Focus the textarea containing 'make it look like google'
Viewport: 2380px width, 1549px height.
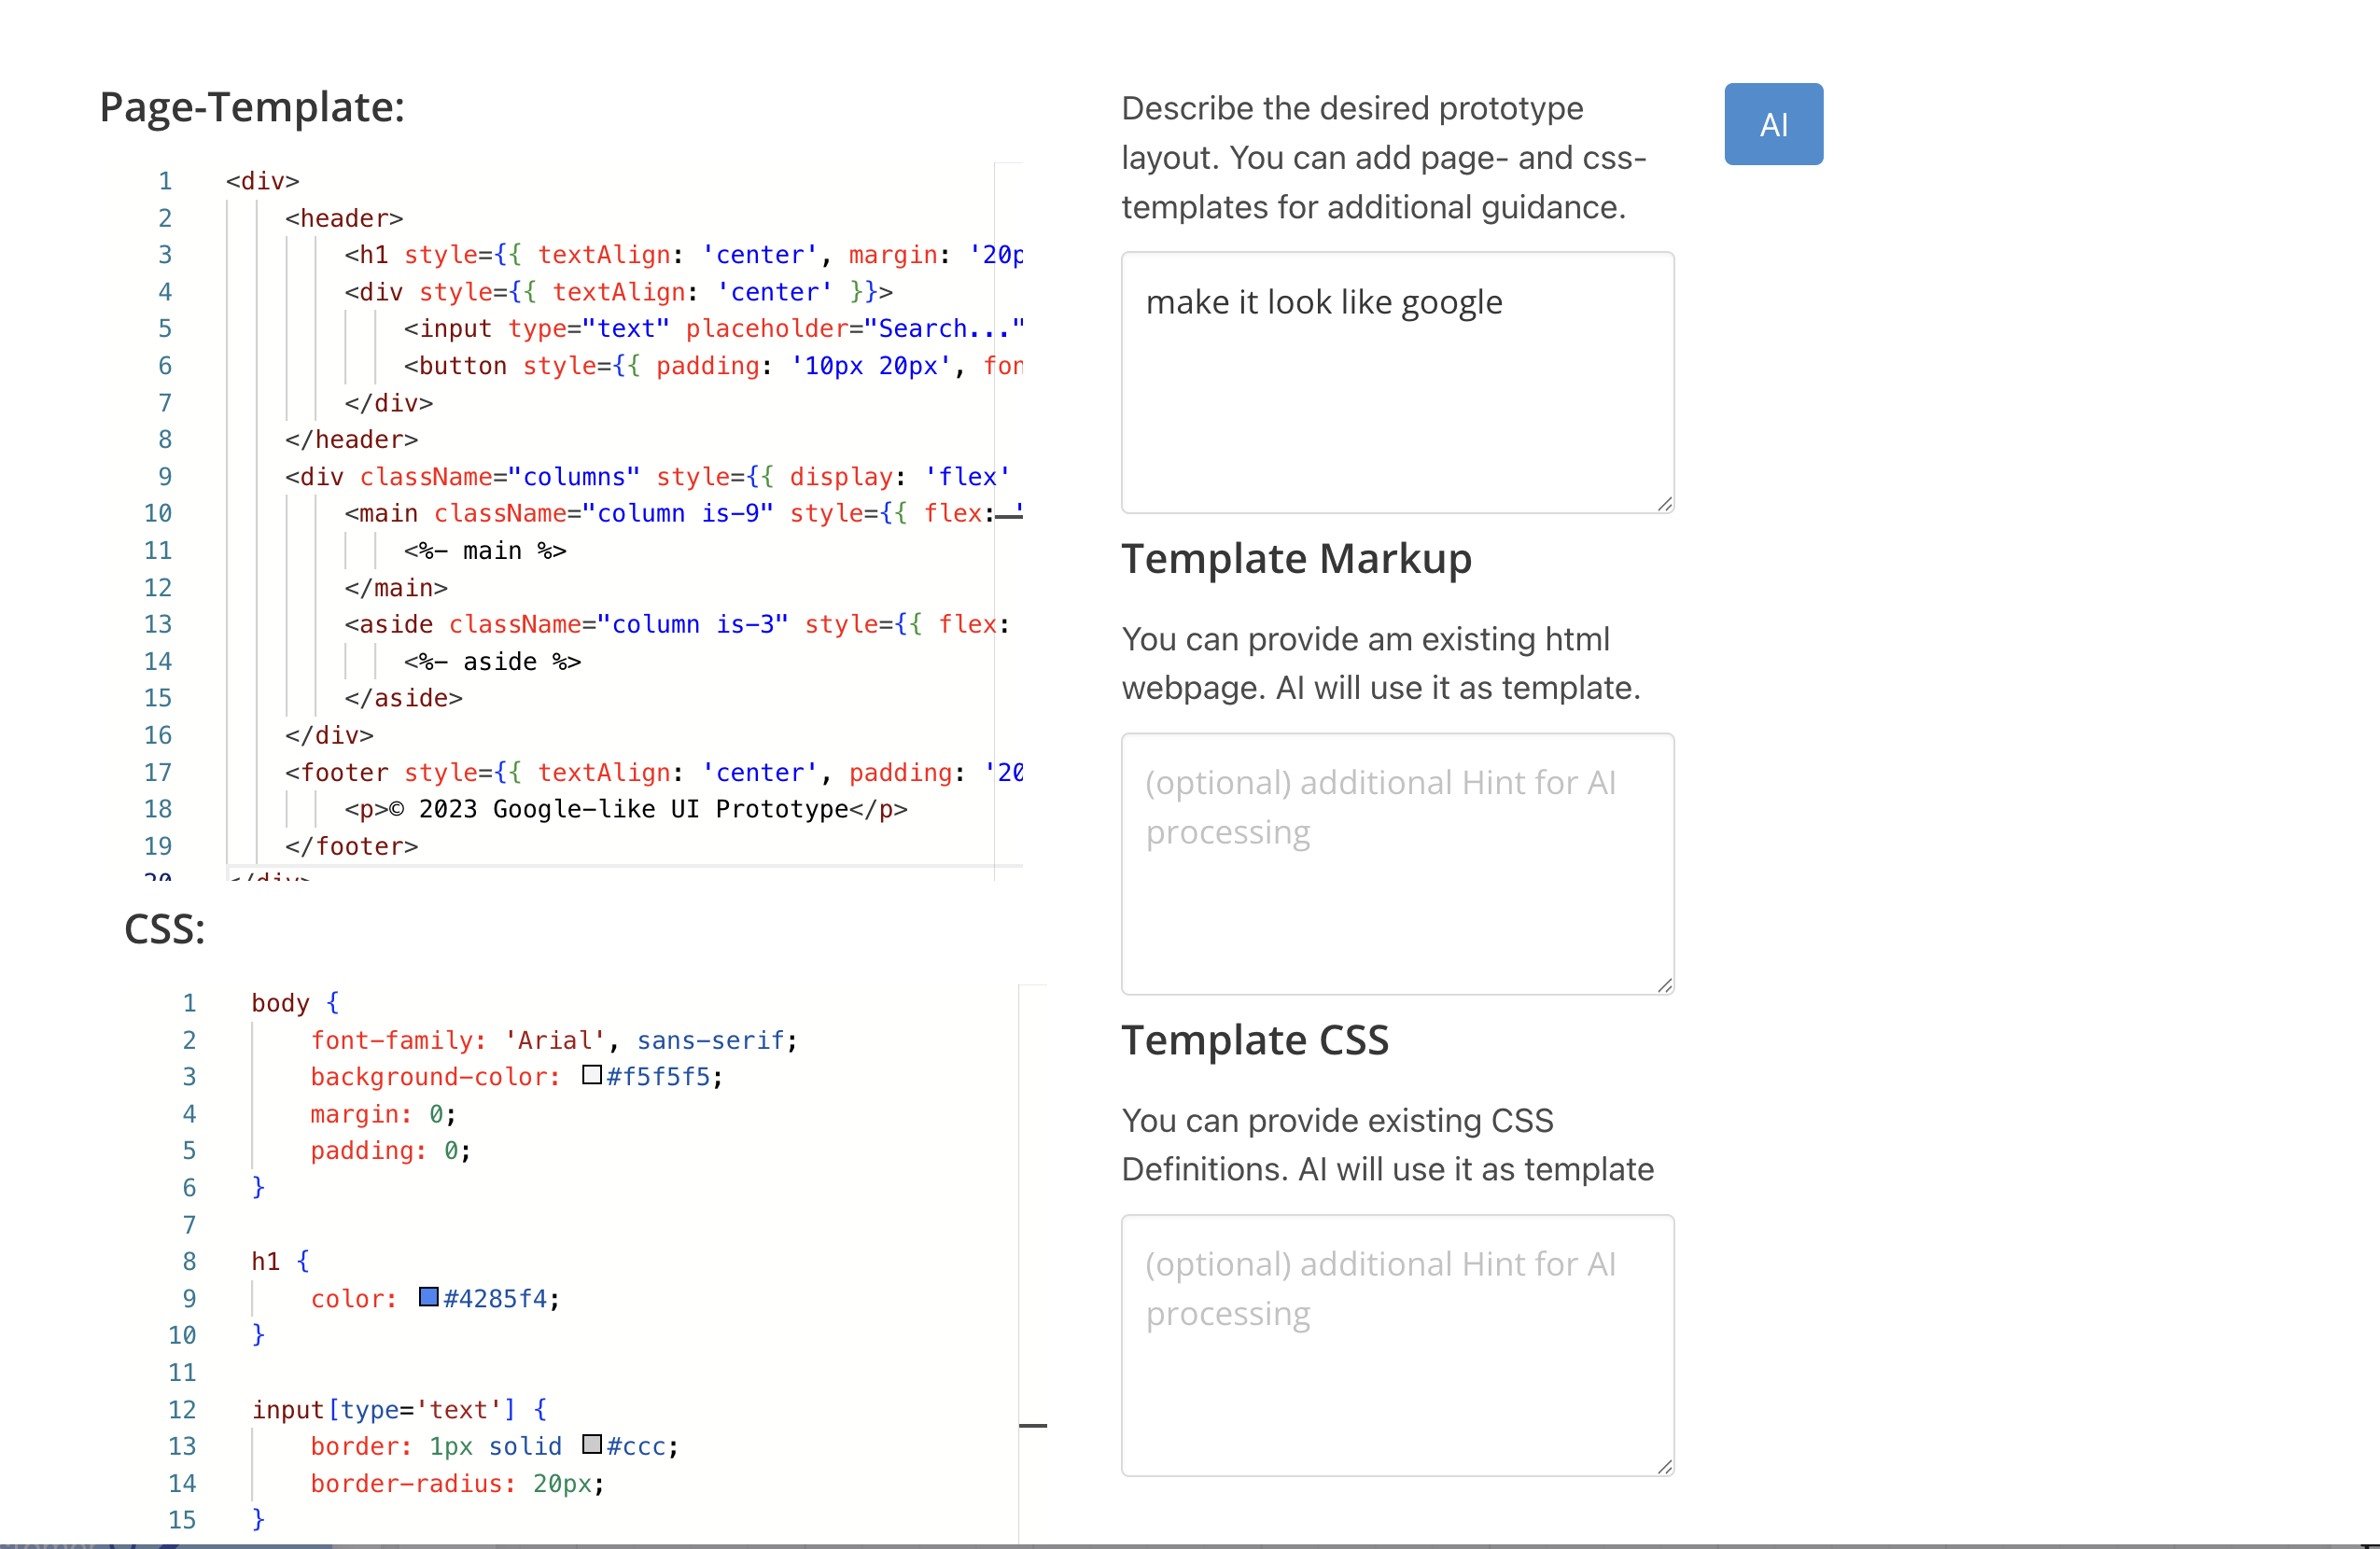coord(1396,382)
